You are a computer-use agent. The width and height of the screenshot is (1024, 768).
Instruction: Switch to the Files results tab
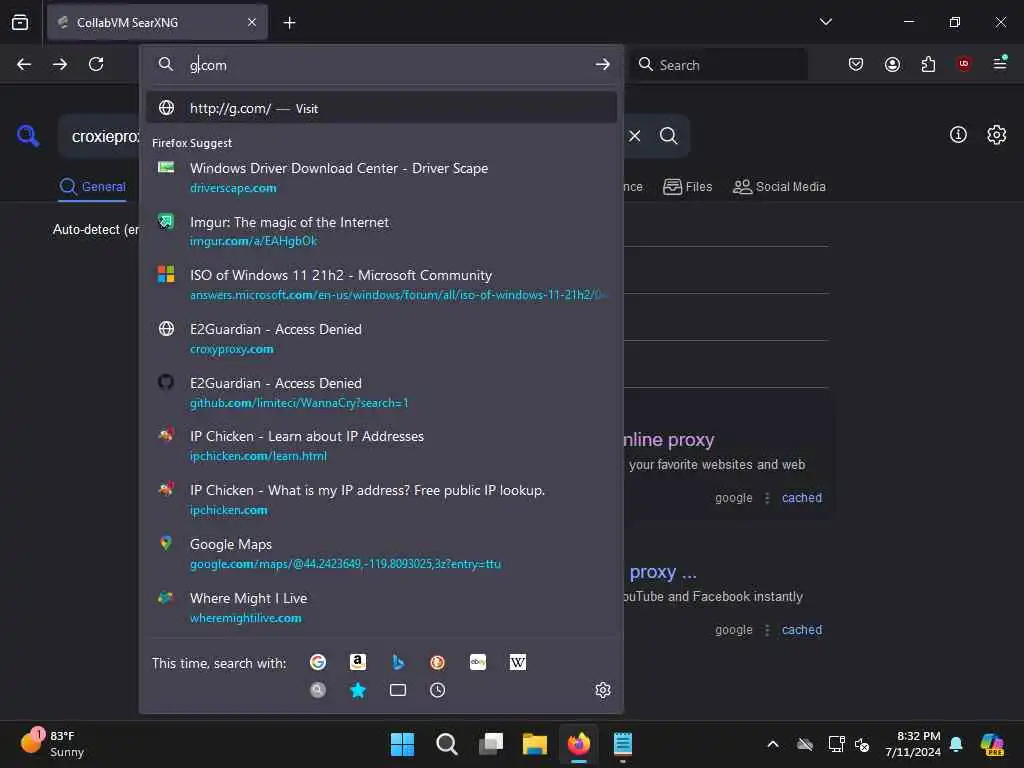687,187
